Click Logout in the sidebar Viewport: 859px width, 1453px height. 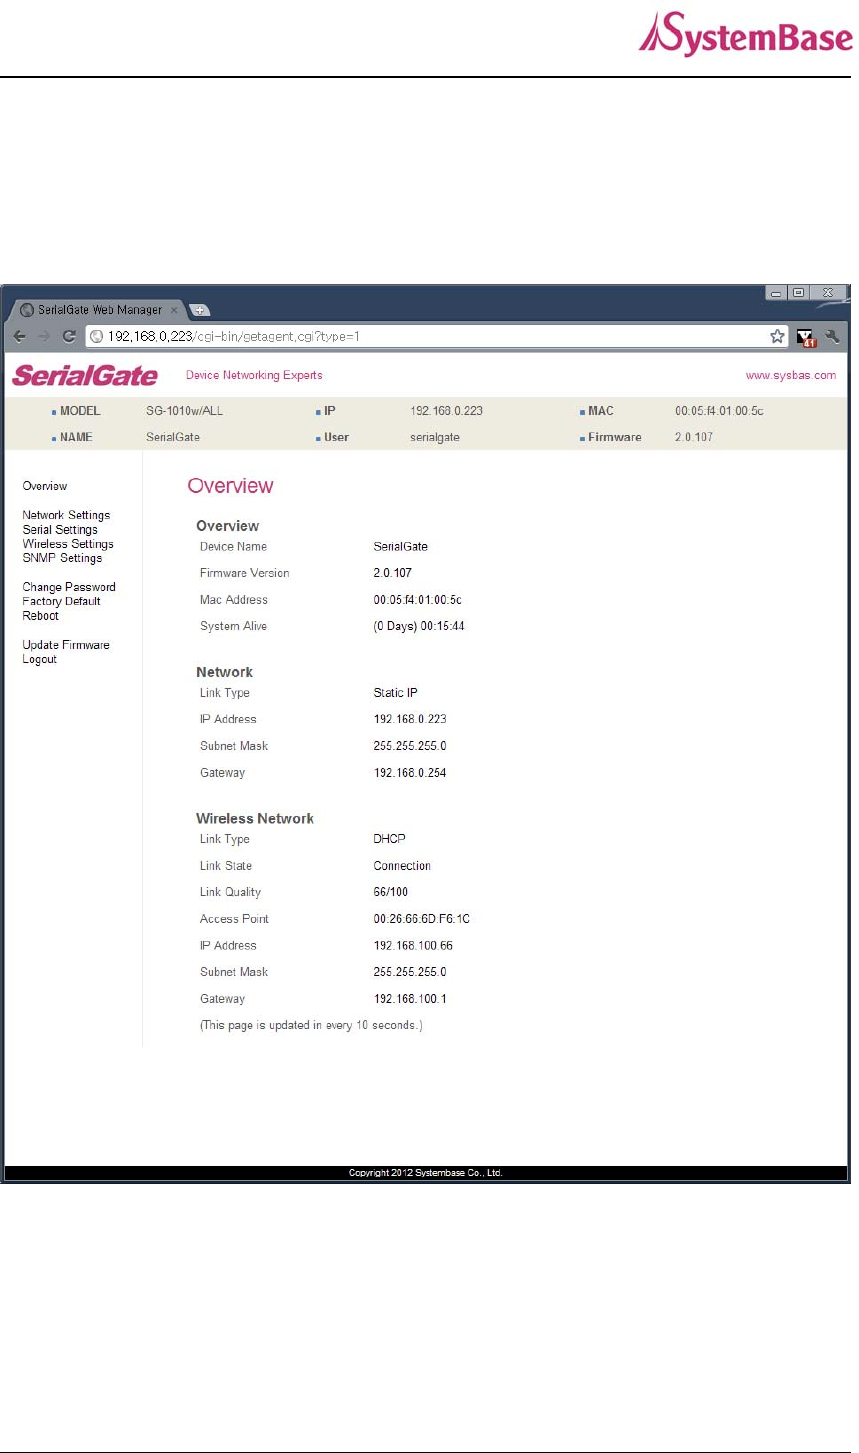[39, 659]
